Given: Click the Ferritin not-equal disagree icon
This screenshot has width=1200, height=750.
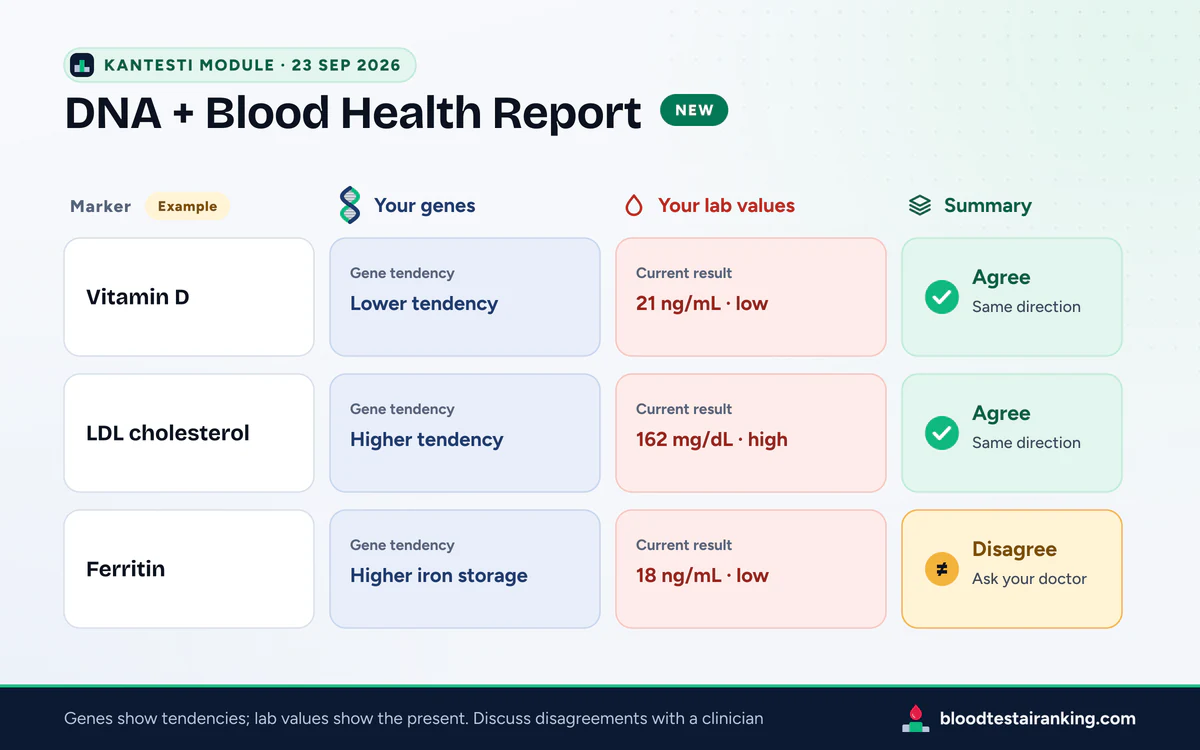Looking at the screenshot, I should (942, 569).
